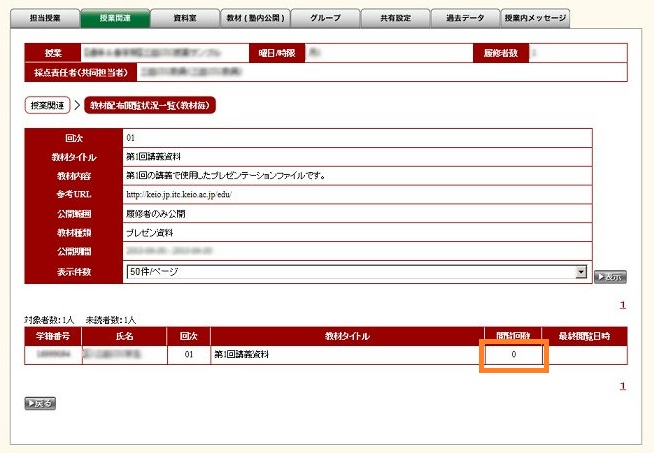
Task: Open the 担当授業 tab
Action: [x=44, y=18]
